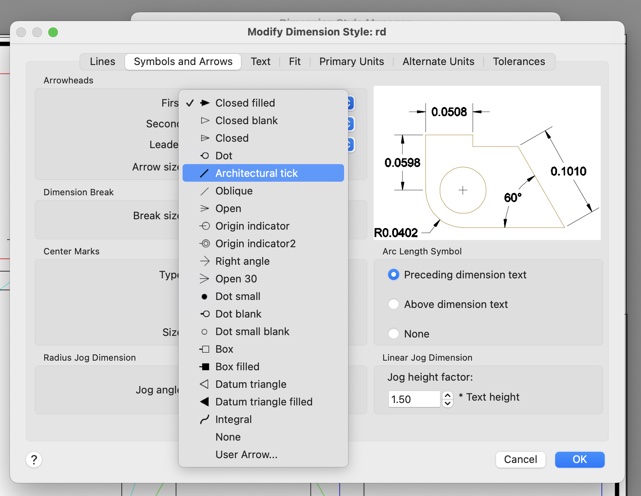Open the Second arrowhead dropdown arrow
This screenshot has width=641, height=496.
pyautogui.click(x=350, y=123)
